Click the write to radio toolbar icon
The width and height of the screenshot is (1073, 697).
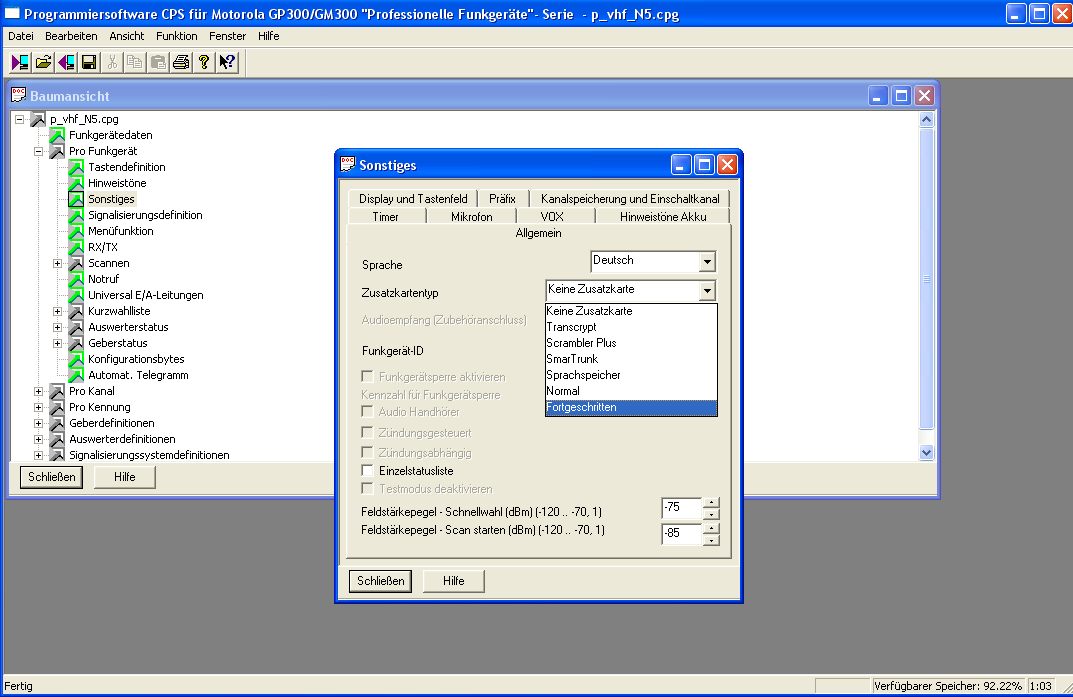coord(66,62)
